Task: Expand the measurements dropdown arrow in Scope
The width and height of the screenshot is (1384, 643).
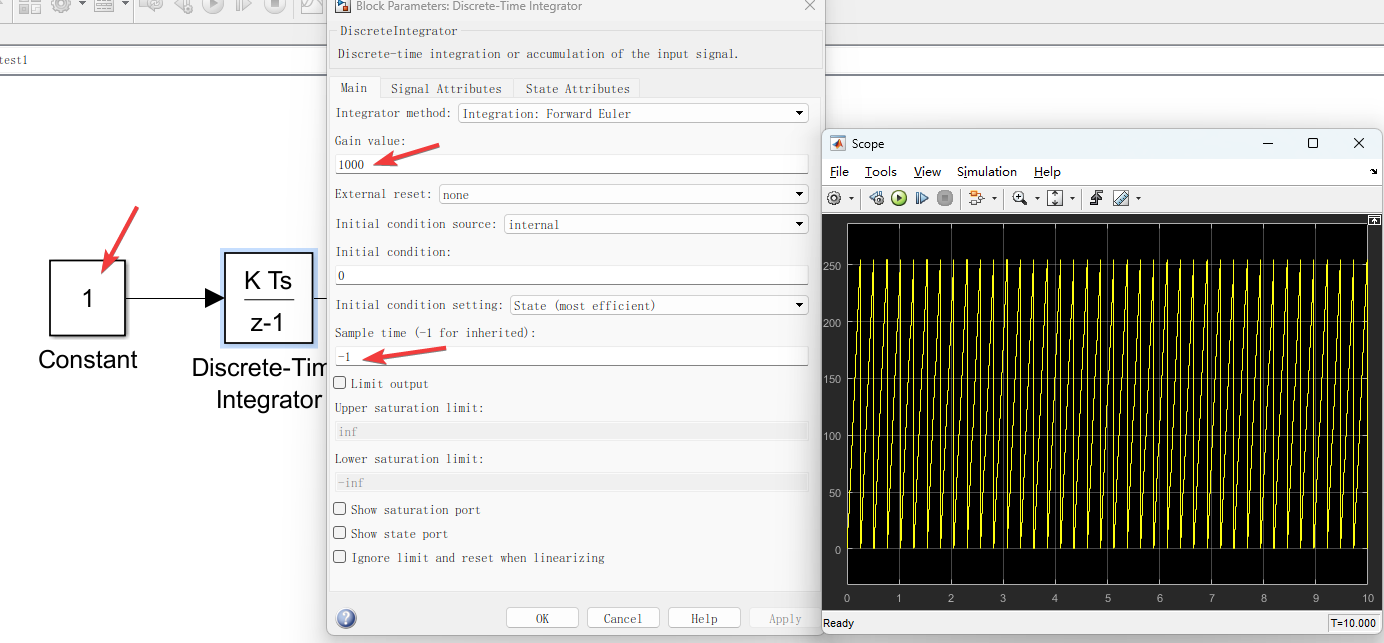Action: tap(1138, 199)
